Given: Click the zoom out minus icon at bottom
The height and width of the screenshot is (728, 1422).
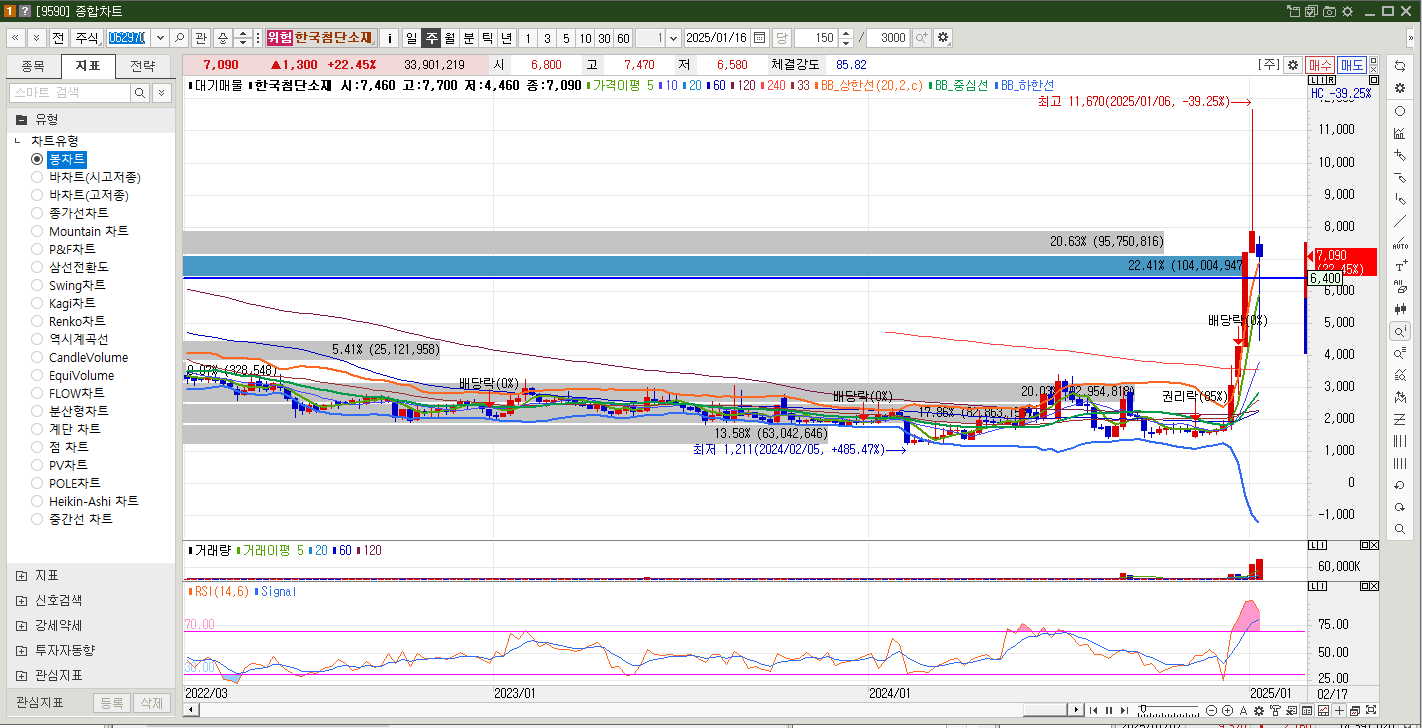Looking at the screenshot, I should (x=1211, y=710).
